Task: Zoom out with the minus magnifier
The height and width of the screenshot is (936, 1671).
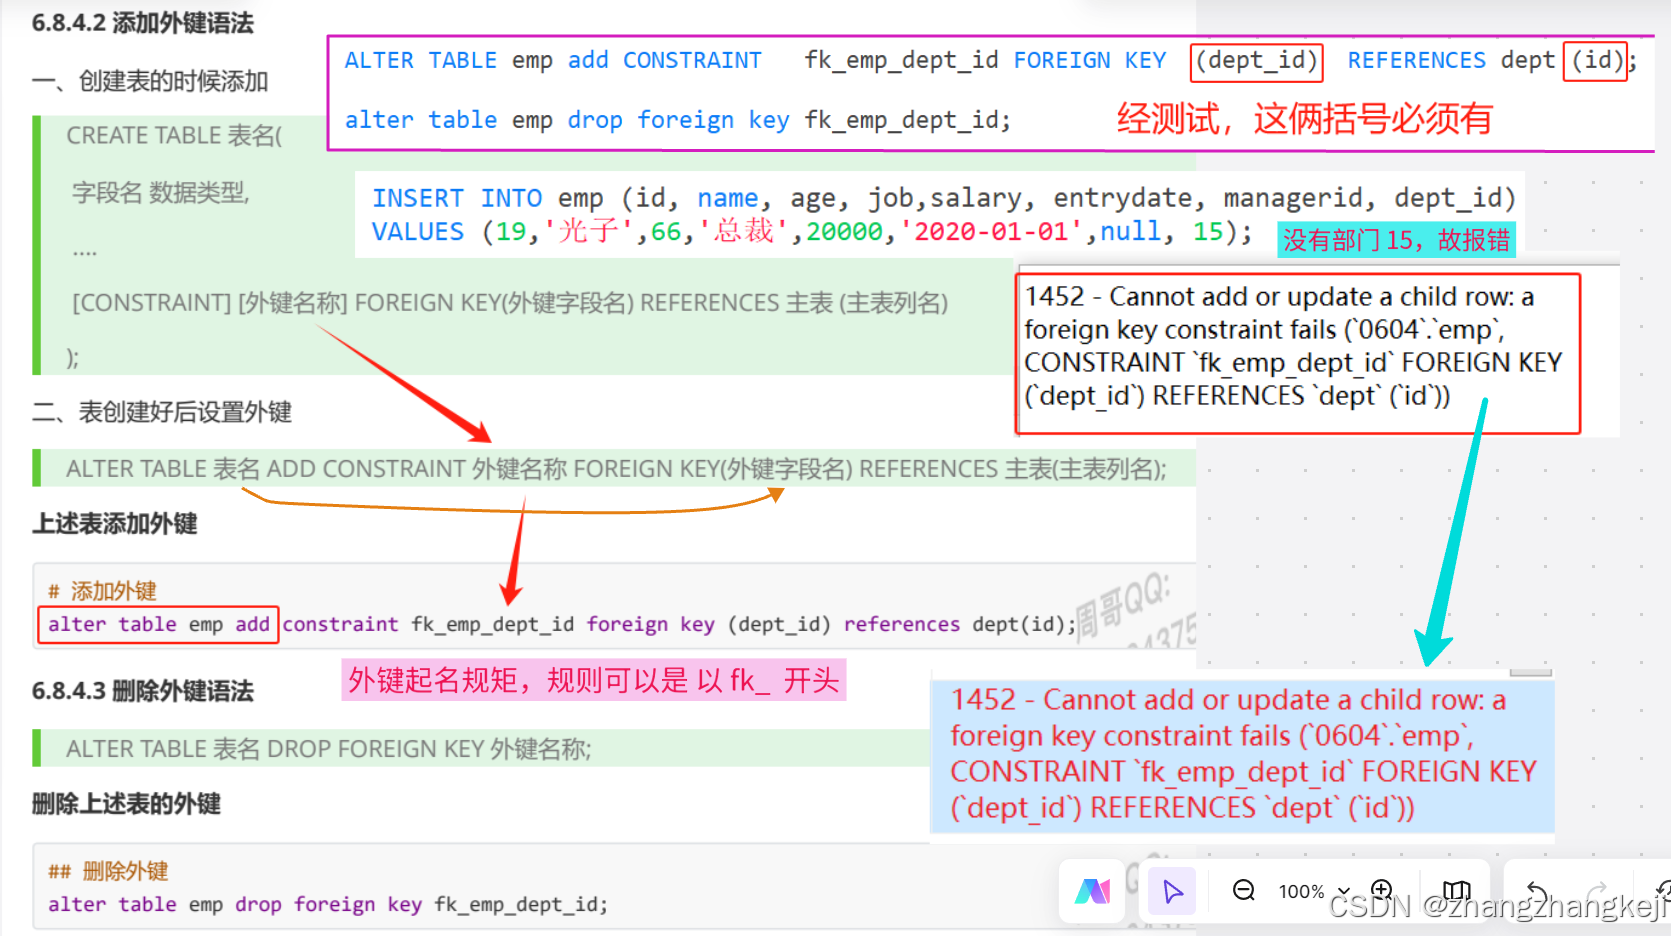Action: [1243, 890]
